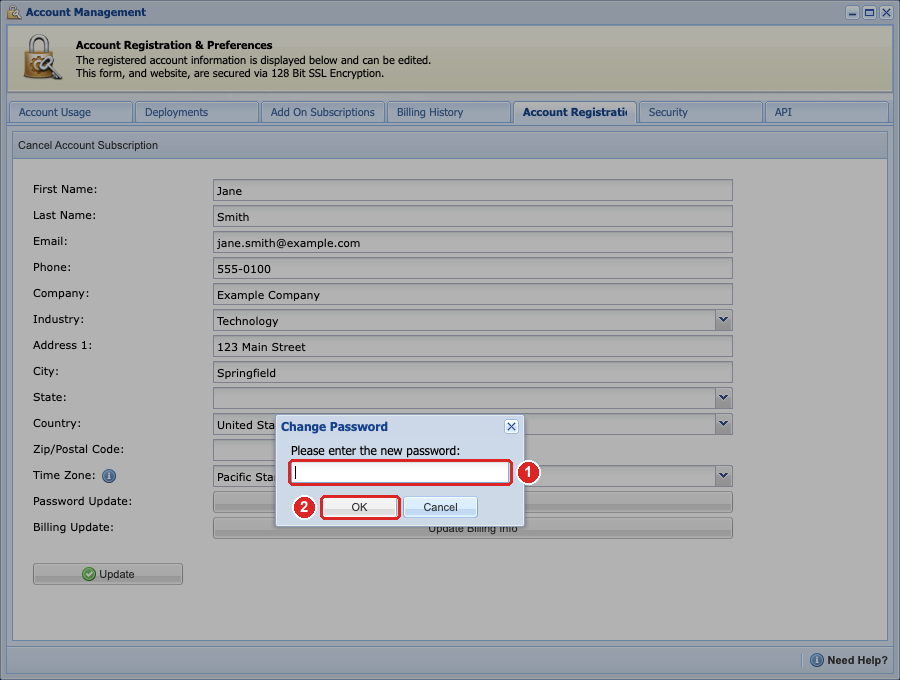900x680 pixels.
Task: Click the Time Zone info icon
Action: (x=108, y=476)
